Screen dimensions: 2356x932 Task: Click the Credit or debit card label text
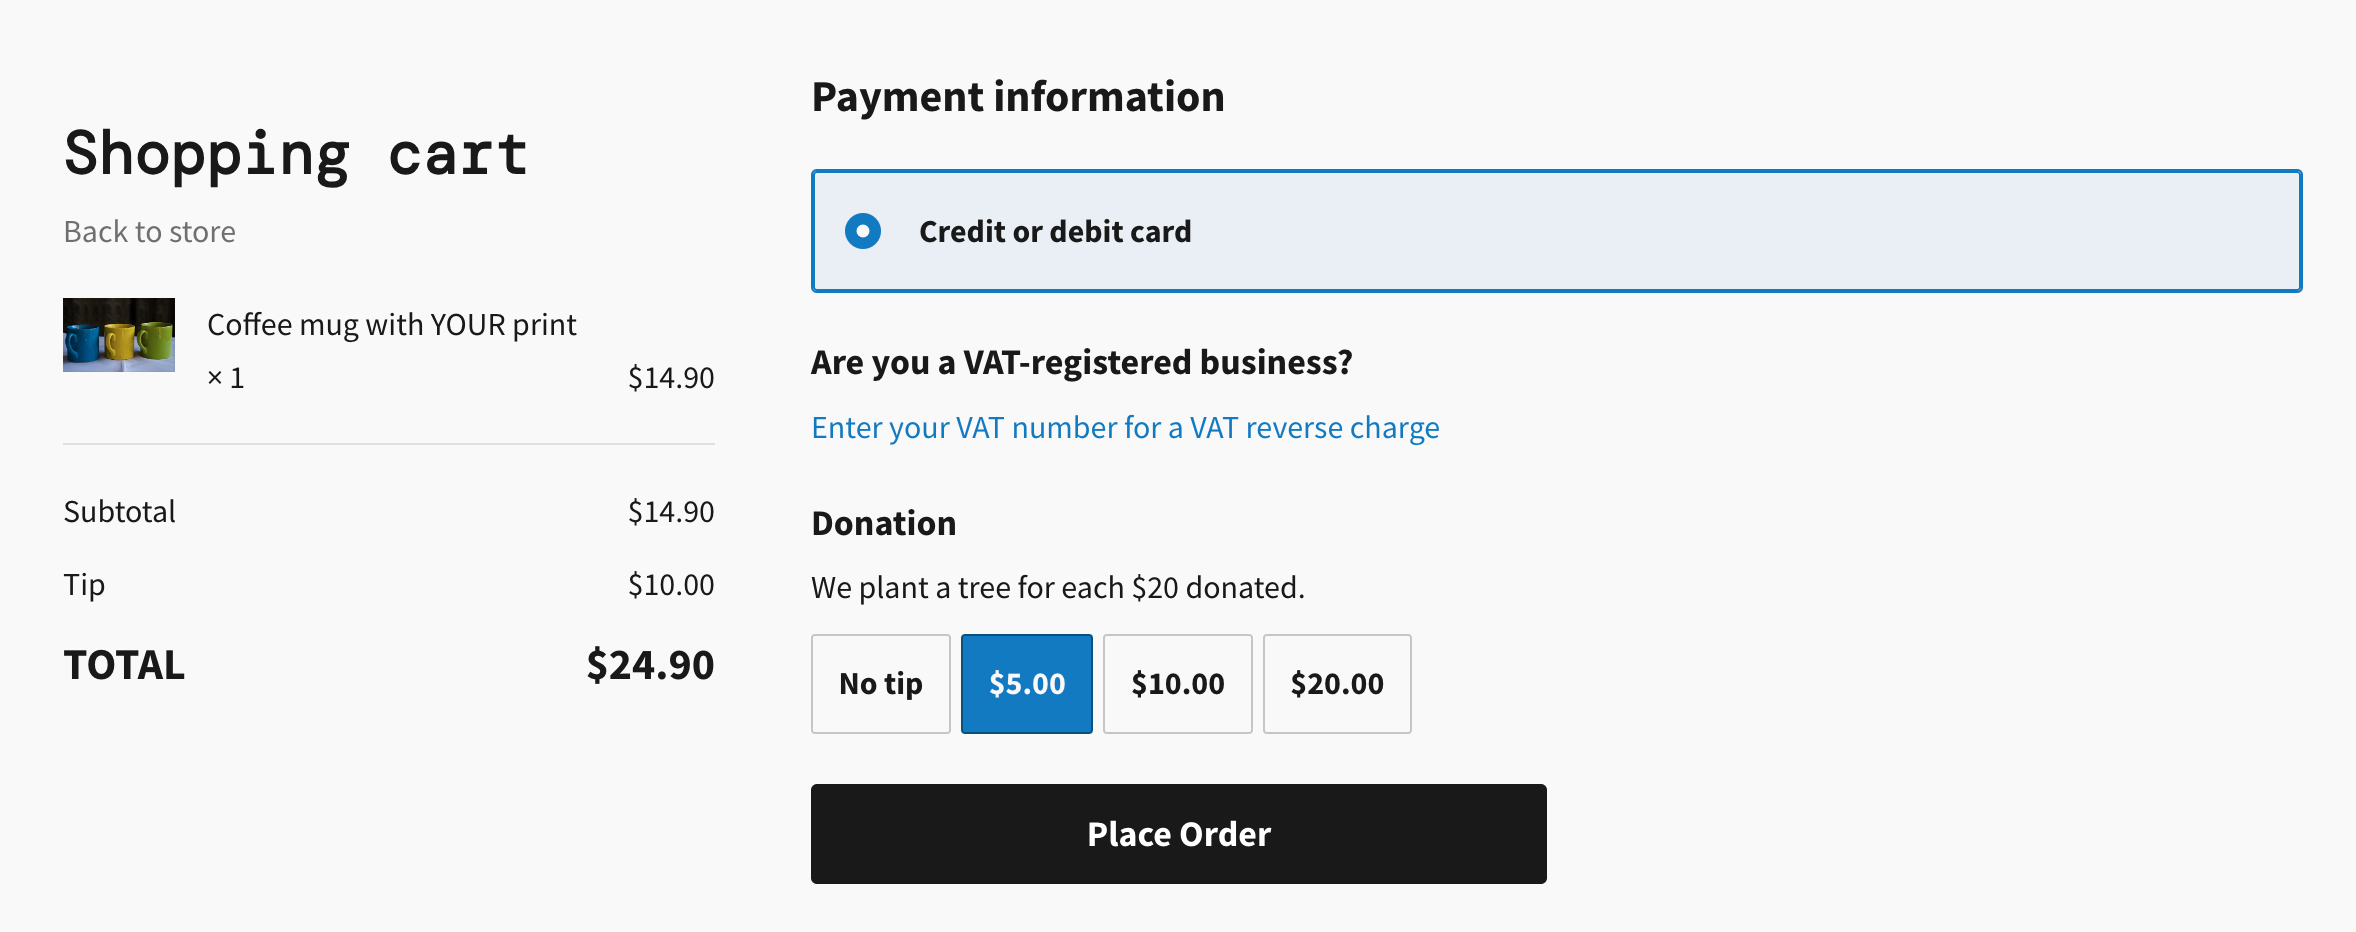tap(1055, 232)
